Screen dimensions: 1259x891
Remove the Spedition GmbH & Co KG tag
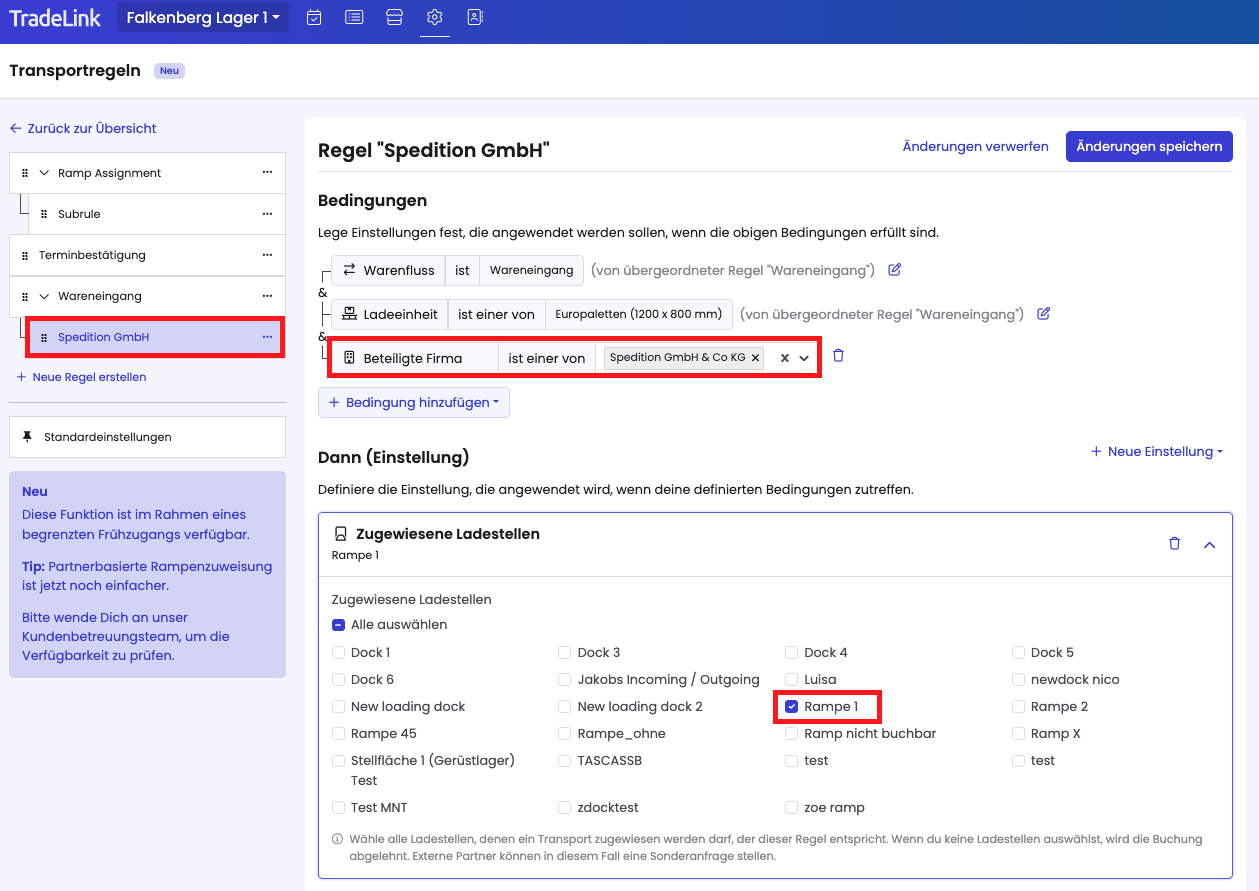point(755,358)
